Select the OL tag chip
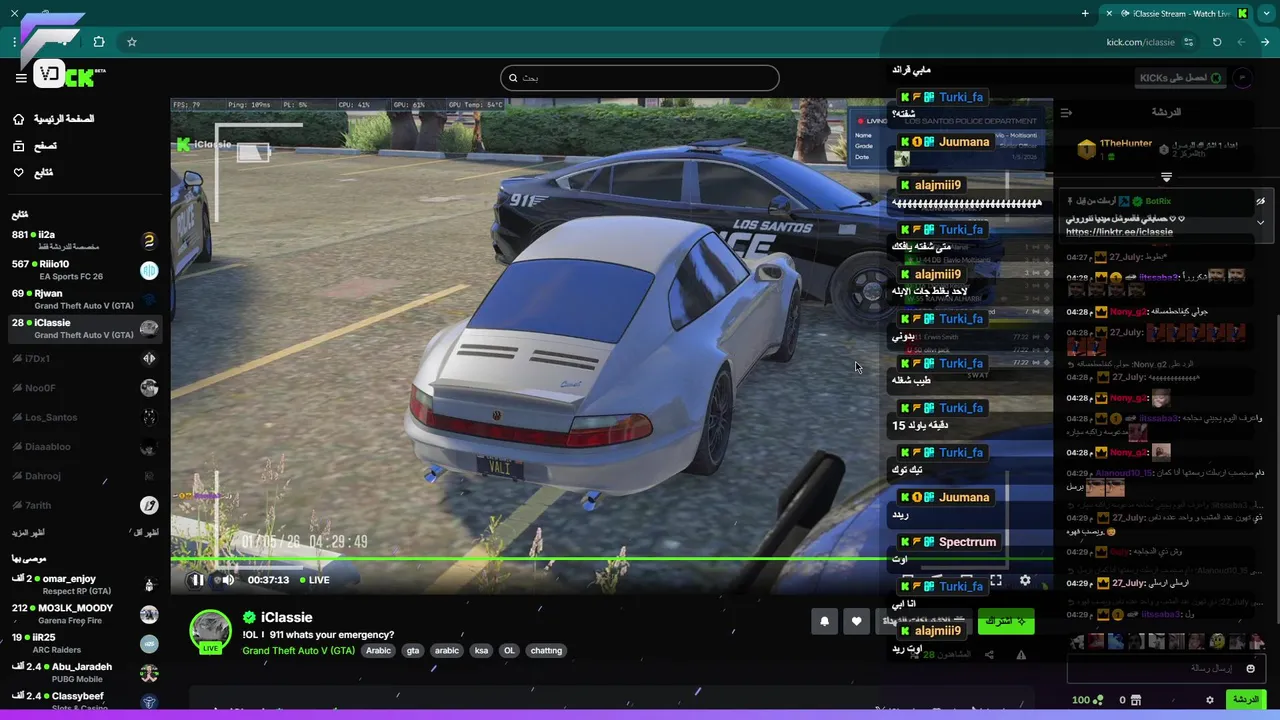The width and height of the screenshot is (1280, 720). tap(509, 650)
